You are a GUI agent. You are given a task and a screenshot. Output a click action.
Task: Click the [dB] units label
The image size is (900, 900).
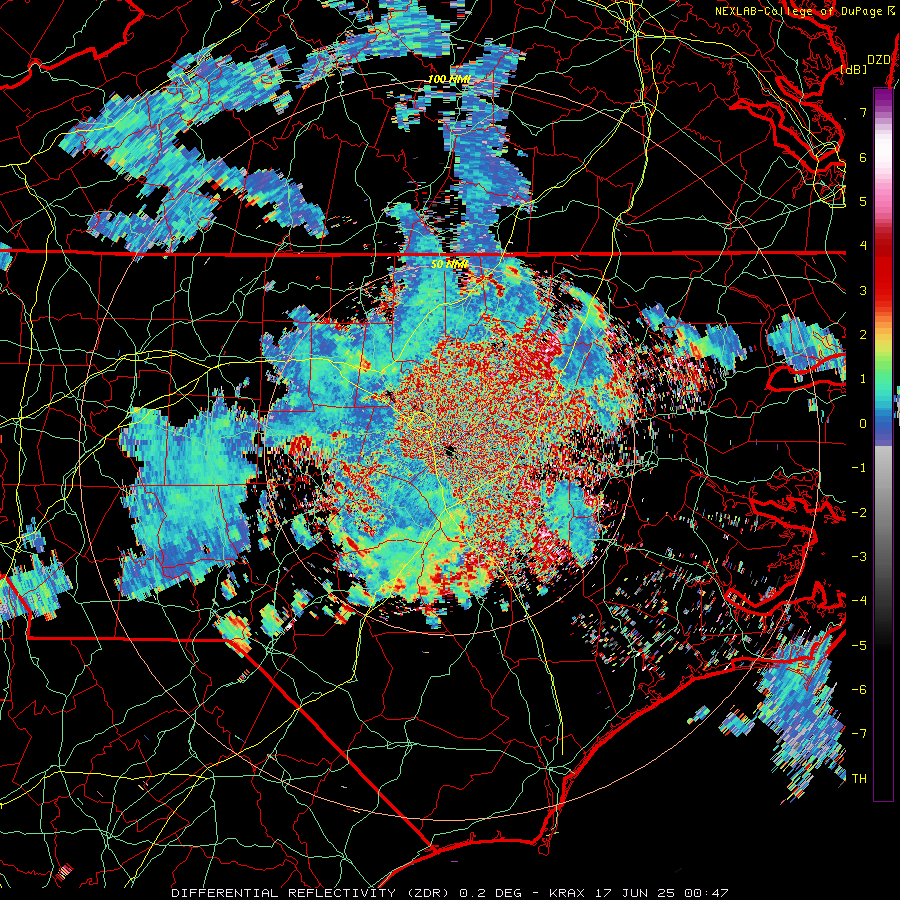pyautogui.click(x=853, y=69)
